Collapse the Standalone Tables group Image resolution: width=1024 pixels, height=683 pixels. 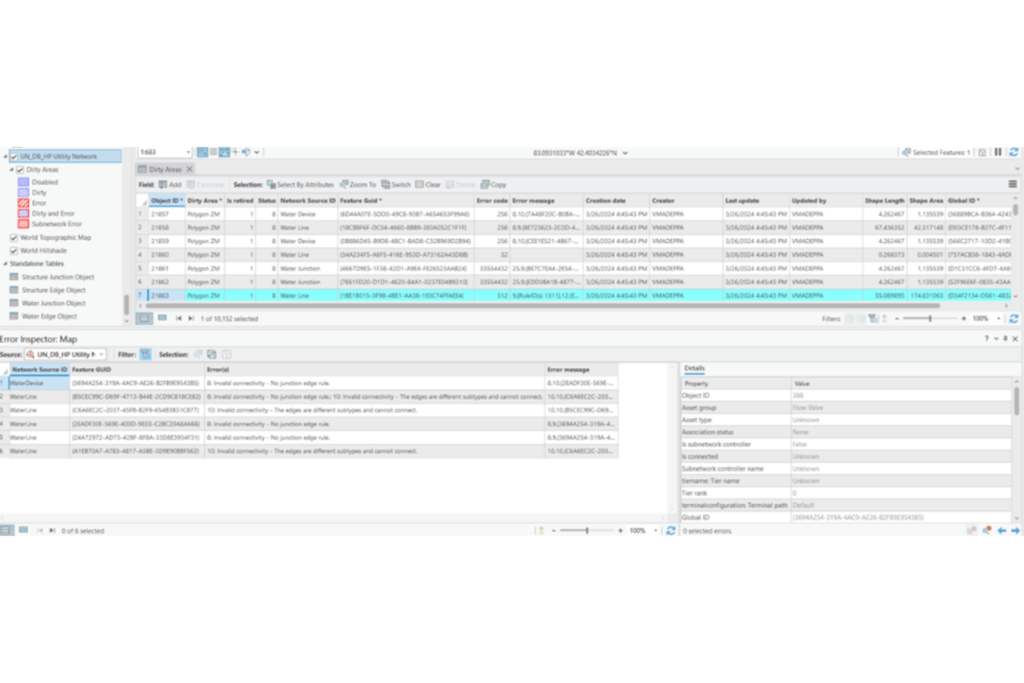4,263
